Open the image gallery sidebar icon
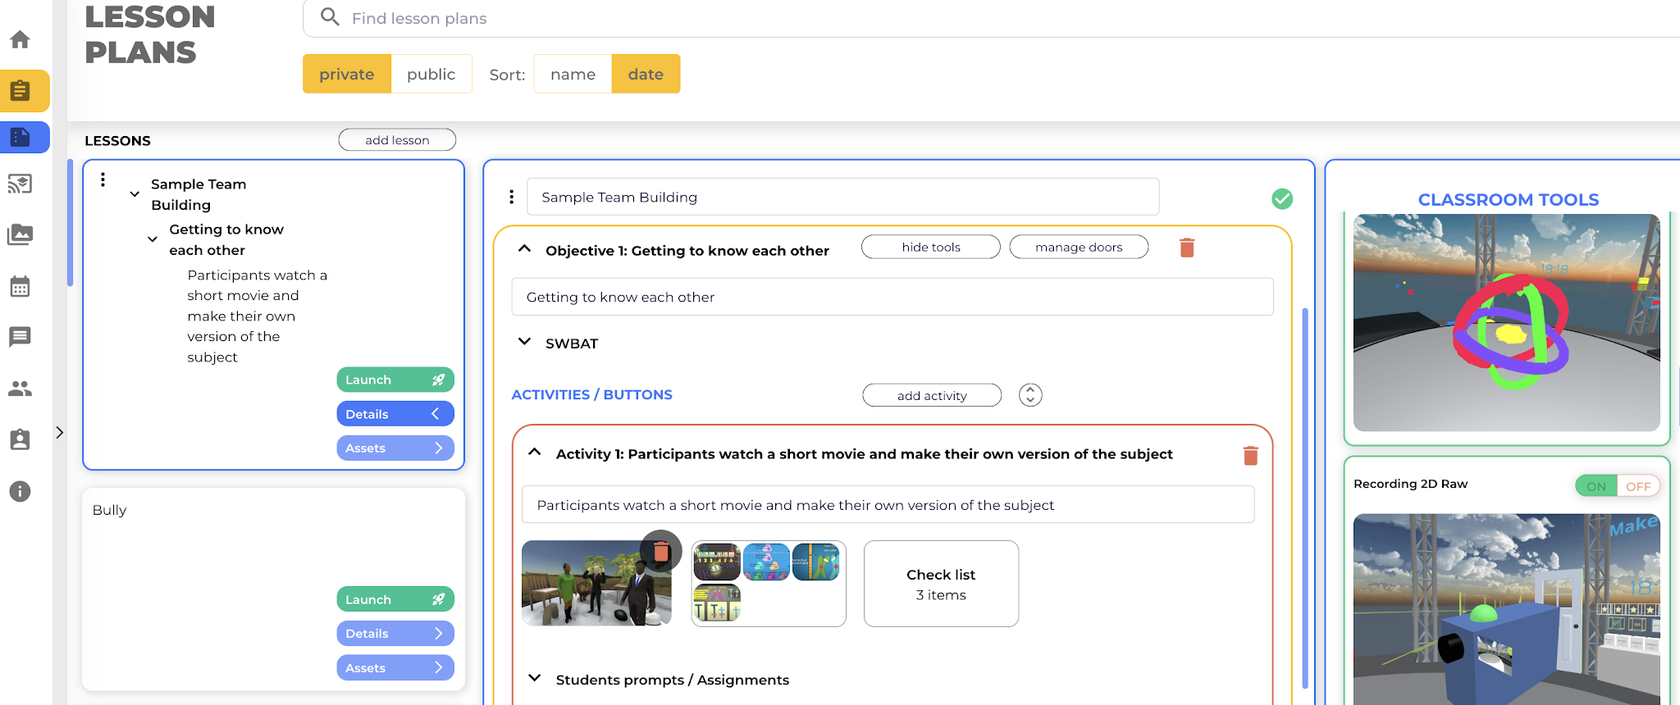Viewport: 1680px width, 705px height. click(x=20, y=235)
